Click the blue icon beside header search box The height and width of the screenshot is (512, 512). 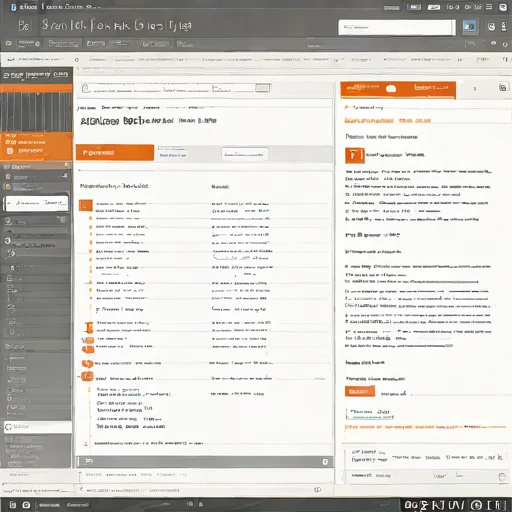tap(469, 27)
